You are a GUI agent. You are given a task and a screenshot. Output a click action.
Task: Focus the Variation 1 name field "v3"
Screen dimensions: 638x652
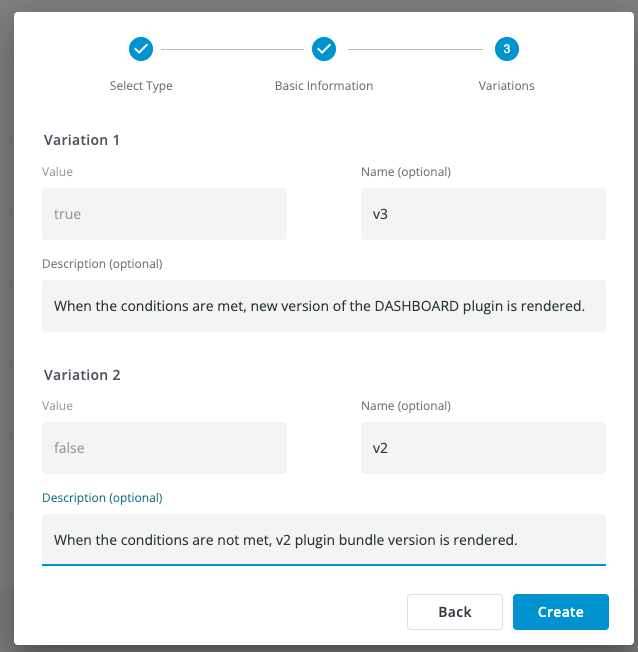tap(483, 214)
